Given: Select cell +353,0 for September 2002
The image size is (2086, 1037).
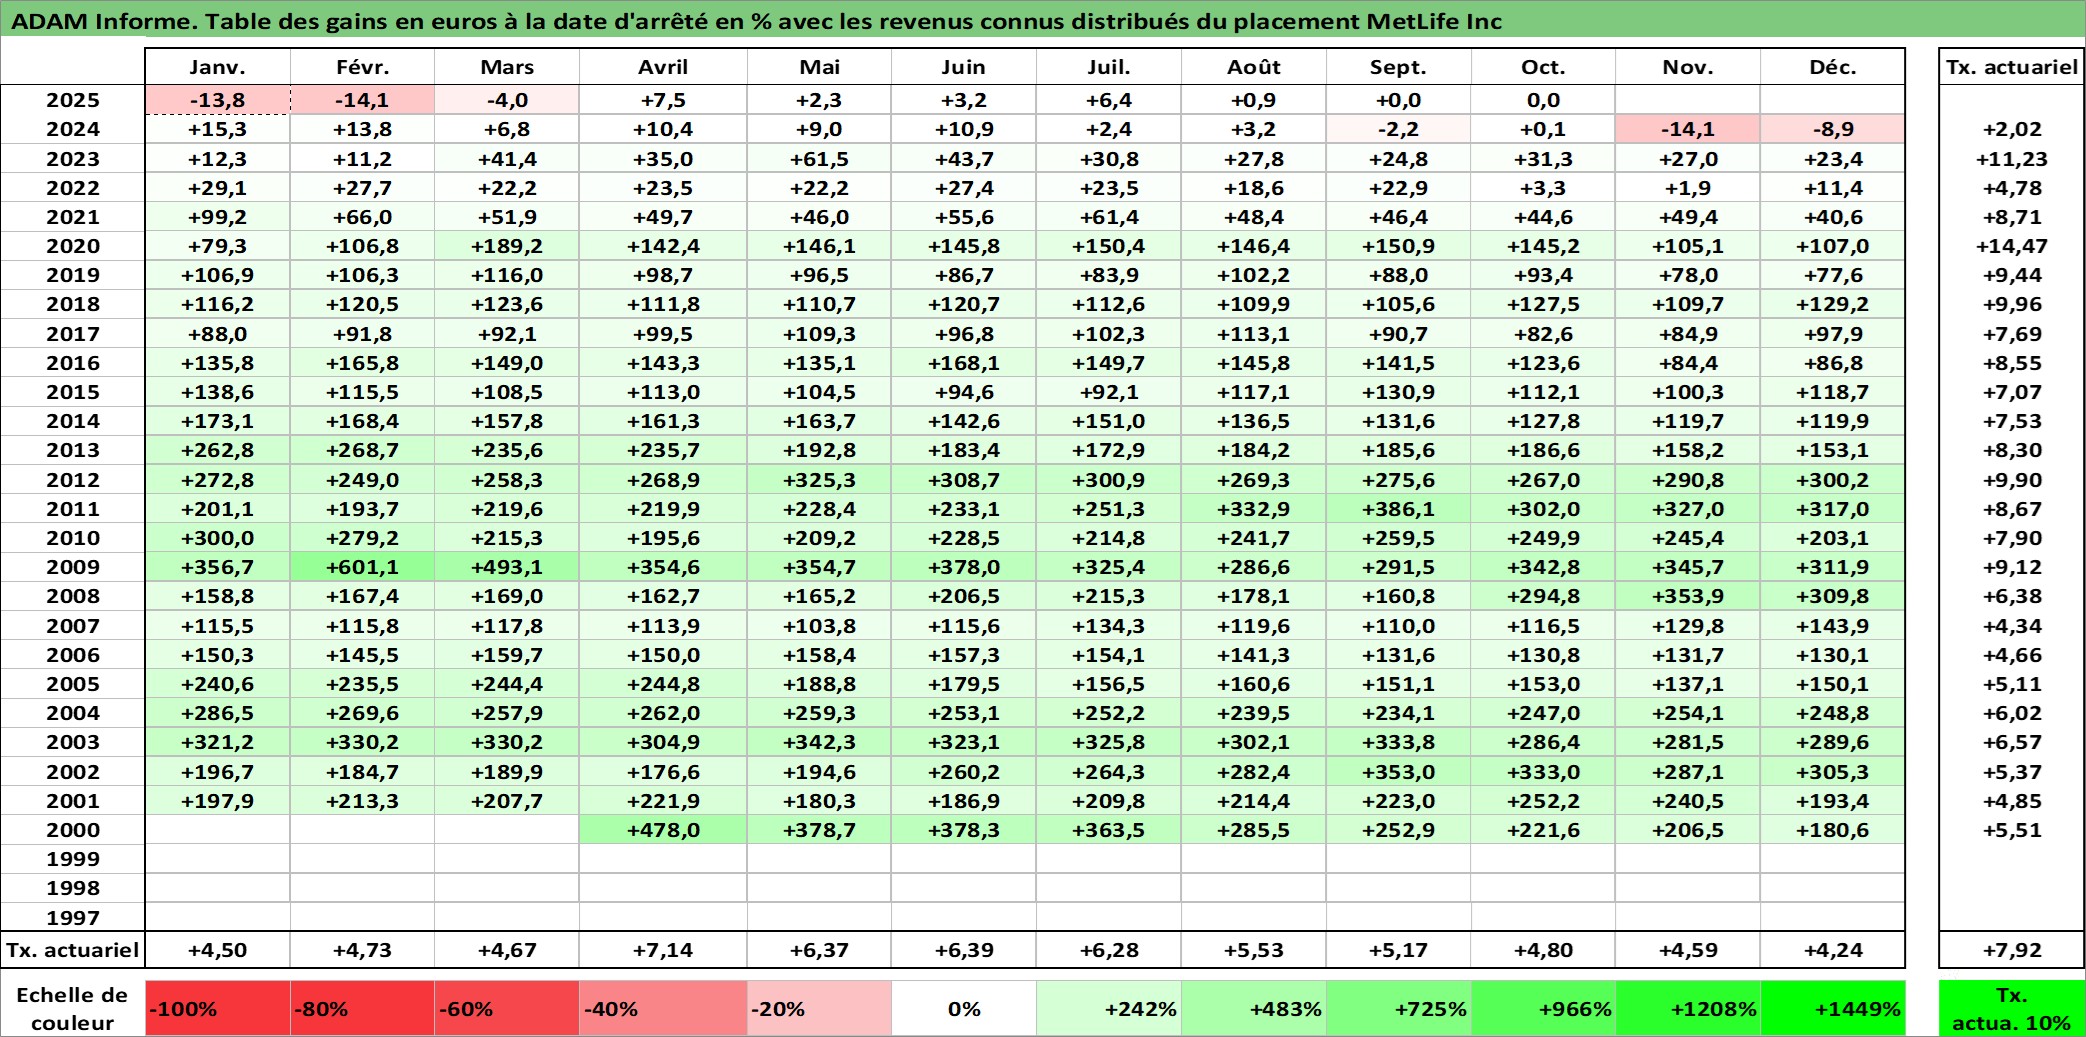Looking at the screenshot, I should (1398, 772).
